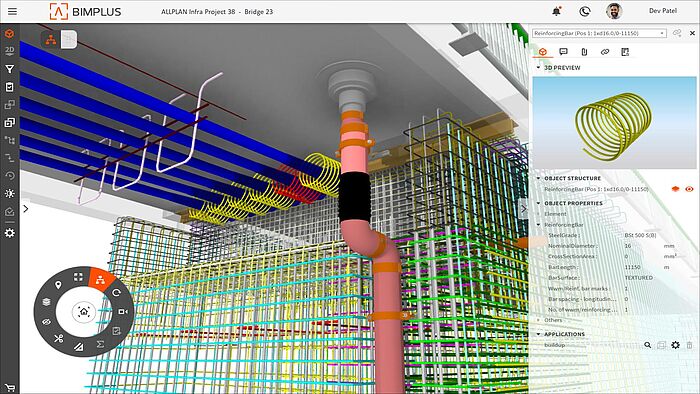Switch to the comments tab
Viewport: 700px width, 394px height.
(563, 52)
